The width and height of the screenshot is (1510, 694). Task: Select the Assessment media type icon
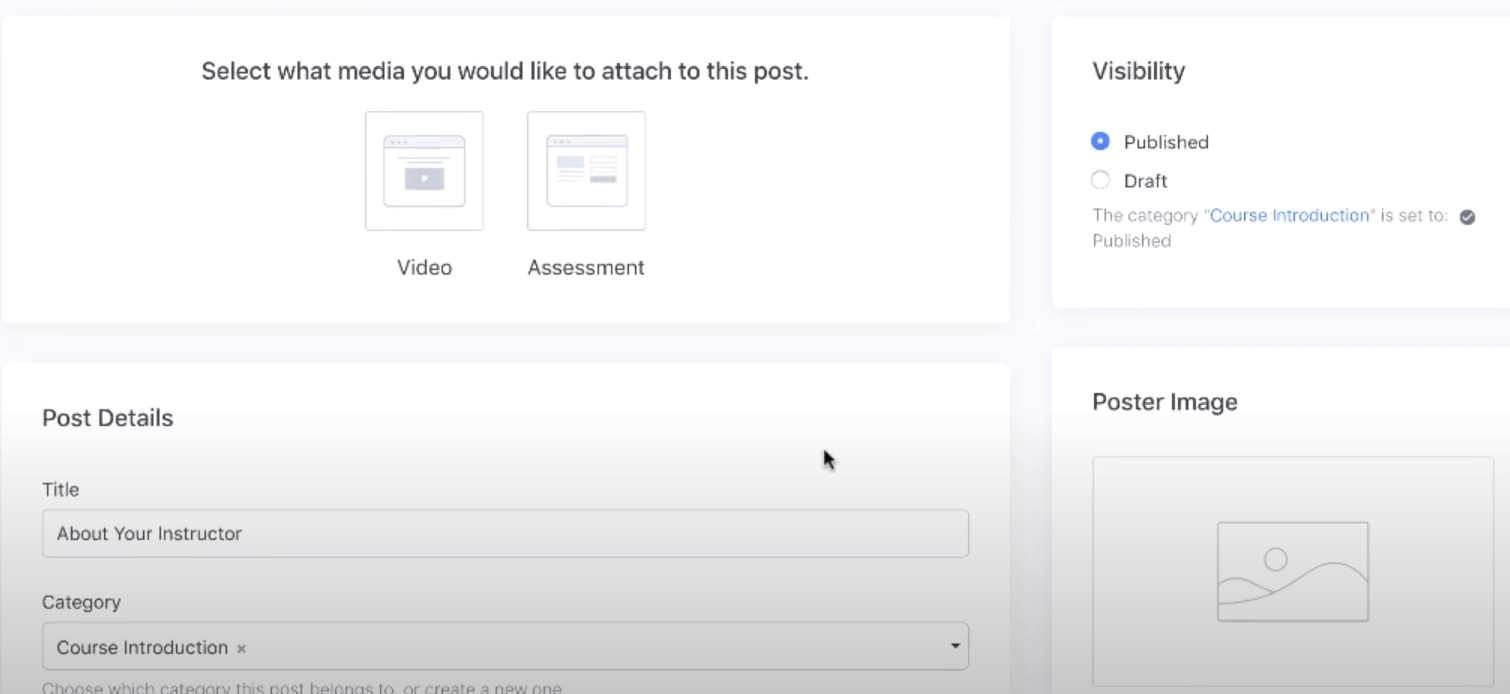(x=586, y=171)
